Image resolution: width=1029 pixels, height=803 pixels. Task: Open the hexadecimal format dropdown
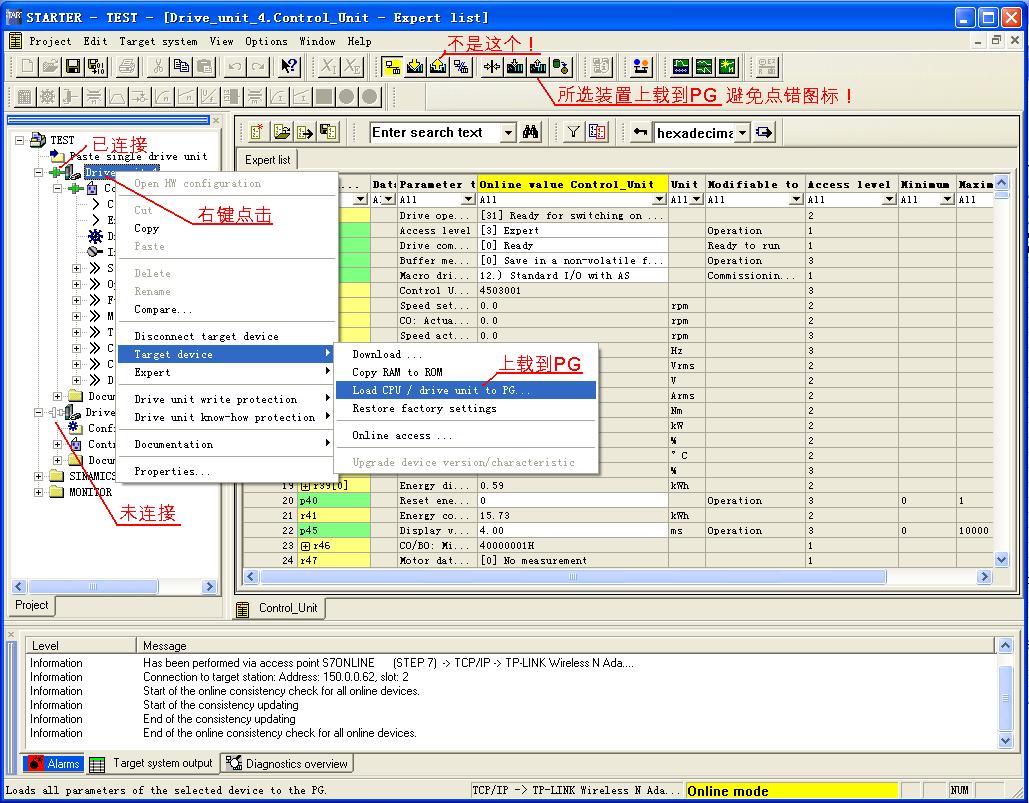click(742, 133)
